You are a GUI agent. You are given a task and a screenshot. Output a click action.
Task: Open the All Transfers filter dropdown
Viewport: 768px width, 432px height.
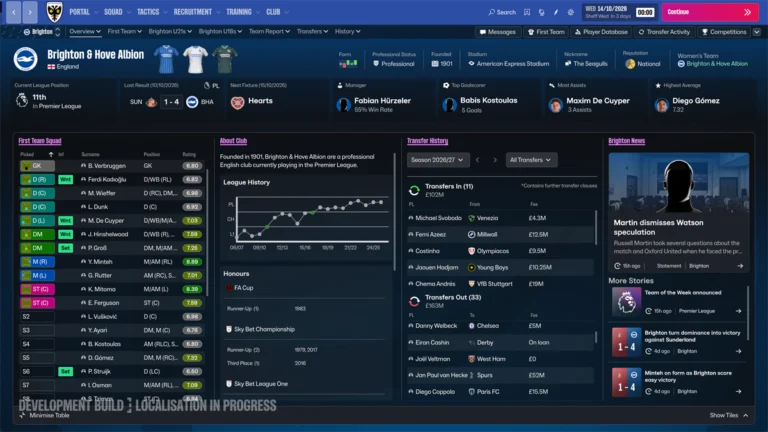point(531,160)
